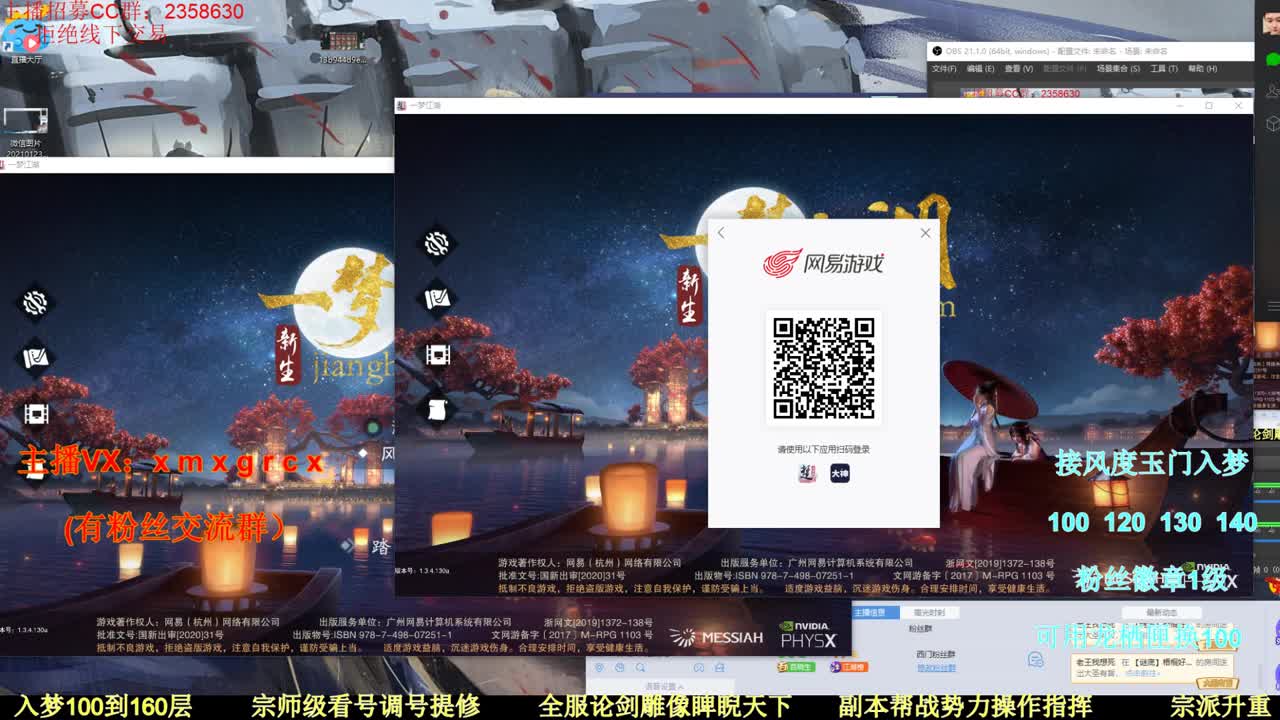Select the game app icon left of 大神
Screen dimensions: 1280x720
808,473
